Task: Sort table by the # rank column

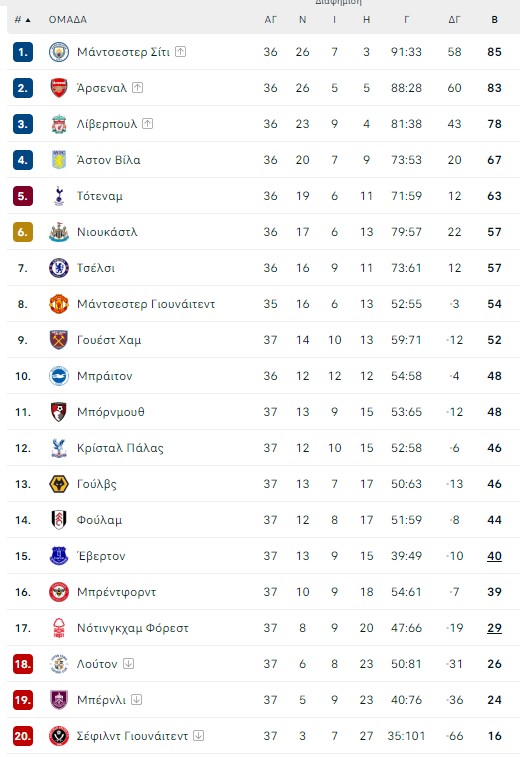Action: (x=22, y=20)
